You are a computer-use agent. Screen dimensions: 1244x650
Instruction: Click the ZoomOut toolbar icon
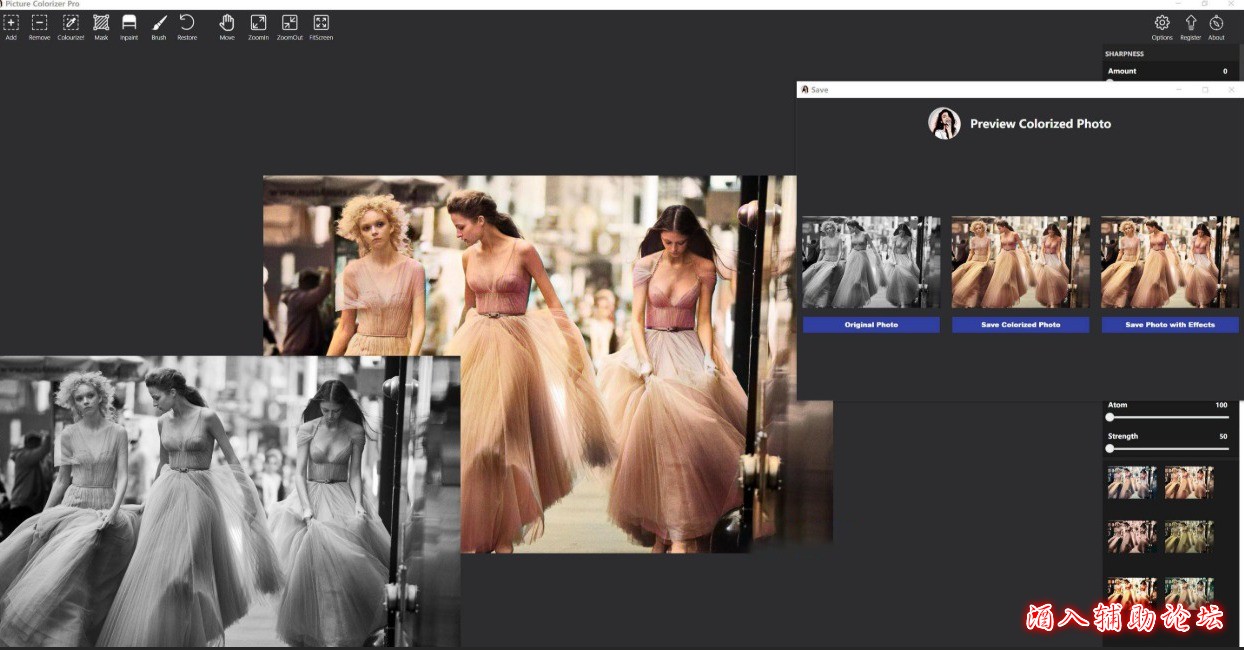point(290,23)
